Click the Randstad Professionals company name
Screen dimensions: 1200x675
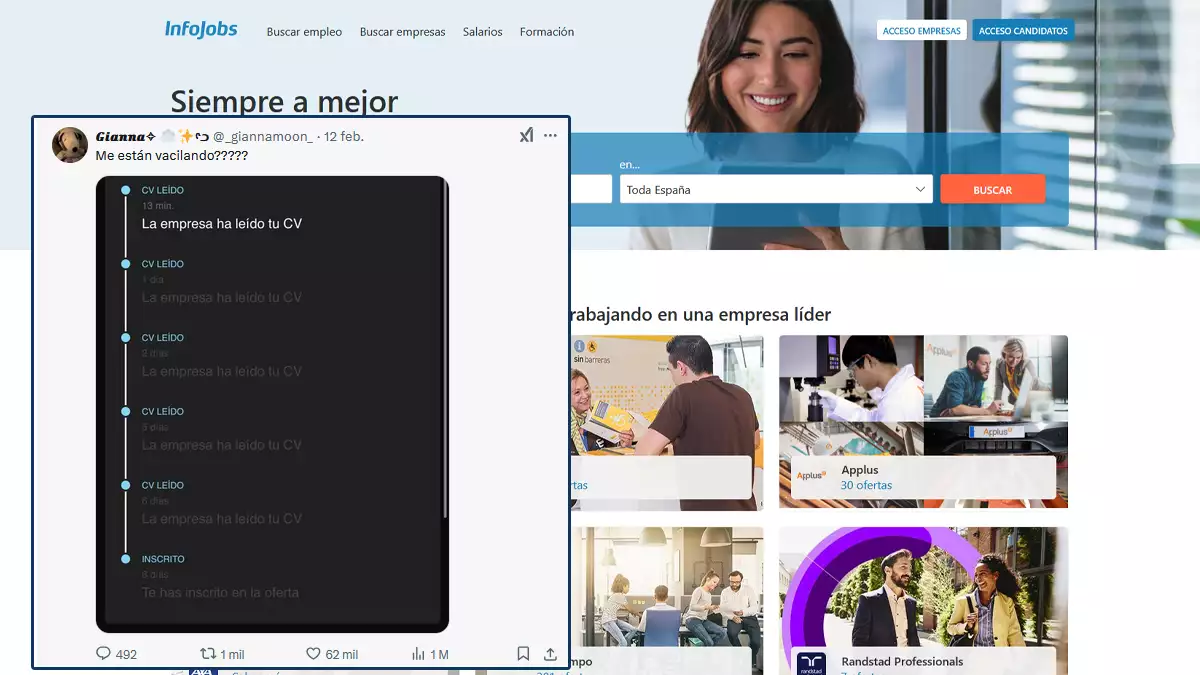[902, 662]
